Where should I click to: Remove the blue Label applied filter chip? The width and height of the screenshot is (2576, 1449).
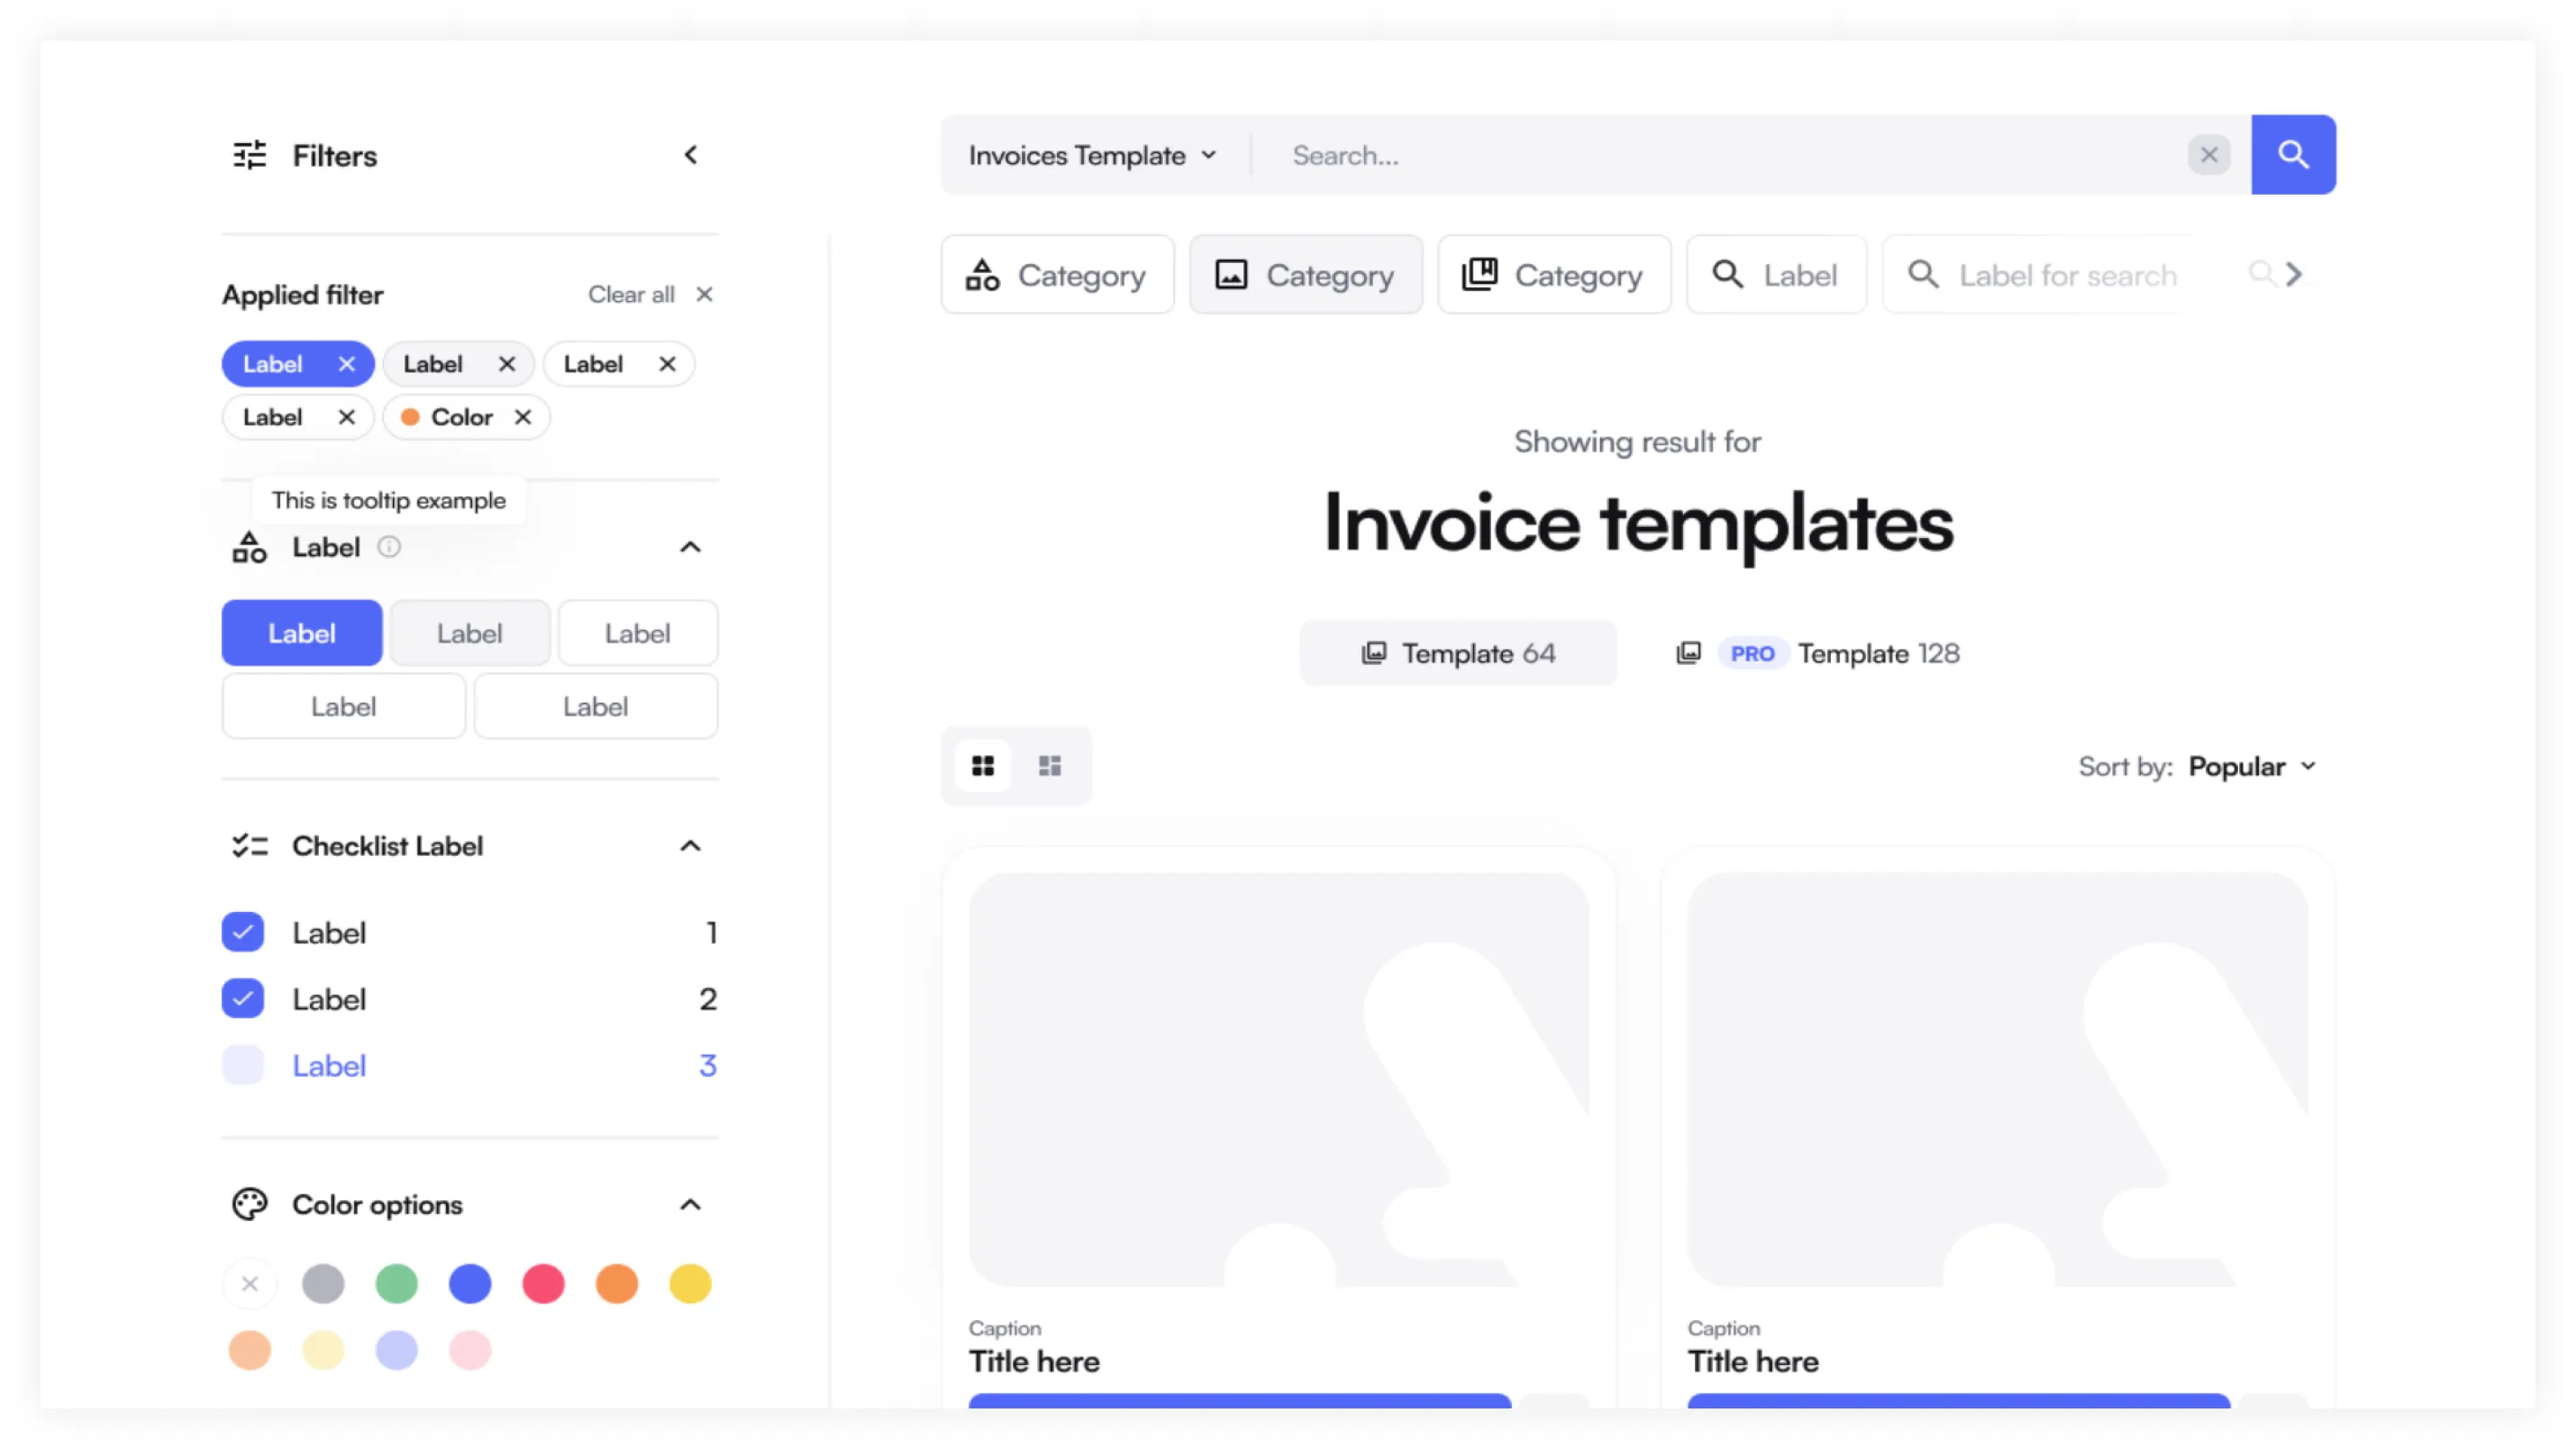[x=346, y=364]
